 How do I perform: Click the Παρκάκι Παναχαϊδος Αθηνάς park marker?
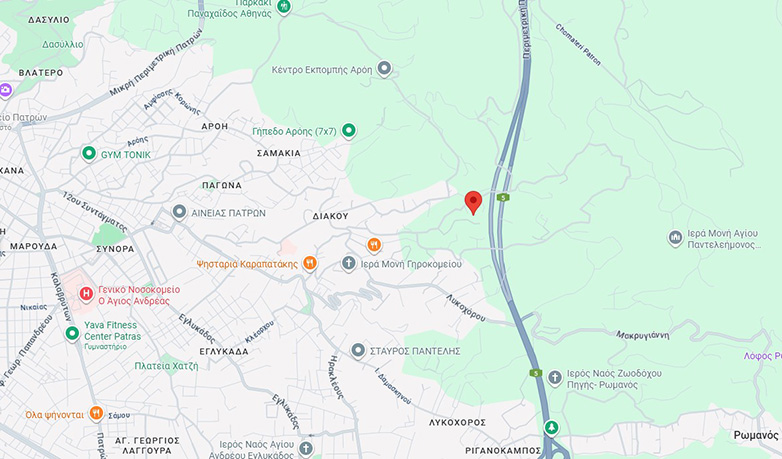[284, 7]
